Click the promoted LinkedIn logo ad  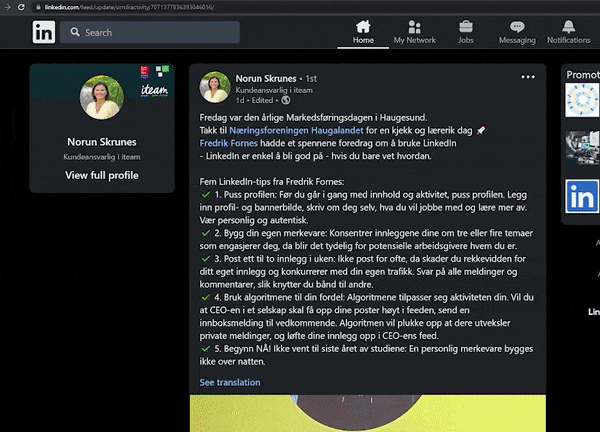click(x=582, y=196)
